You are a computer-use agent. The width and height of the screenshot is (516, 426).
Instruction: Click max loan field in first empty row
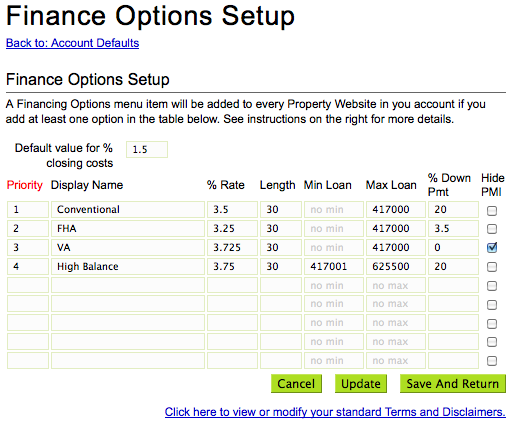[x=396, y=286]
